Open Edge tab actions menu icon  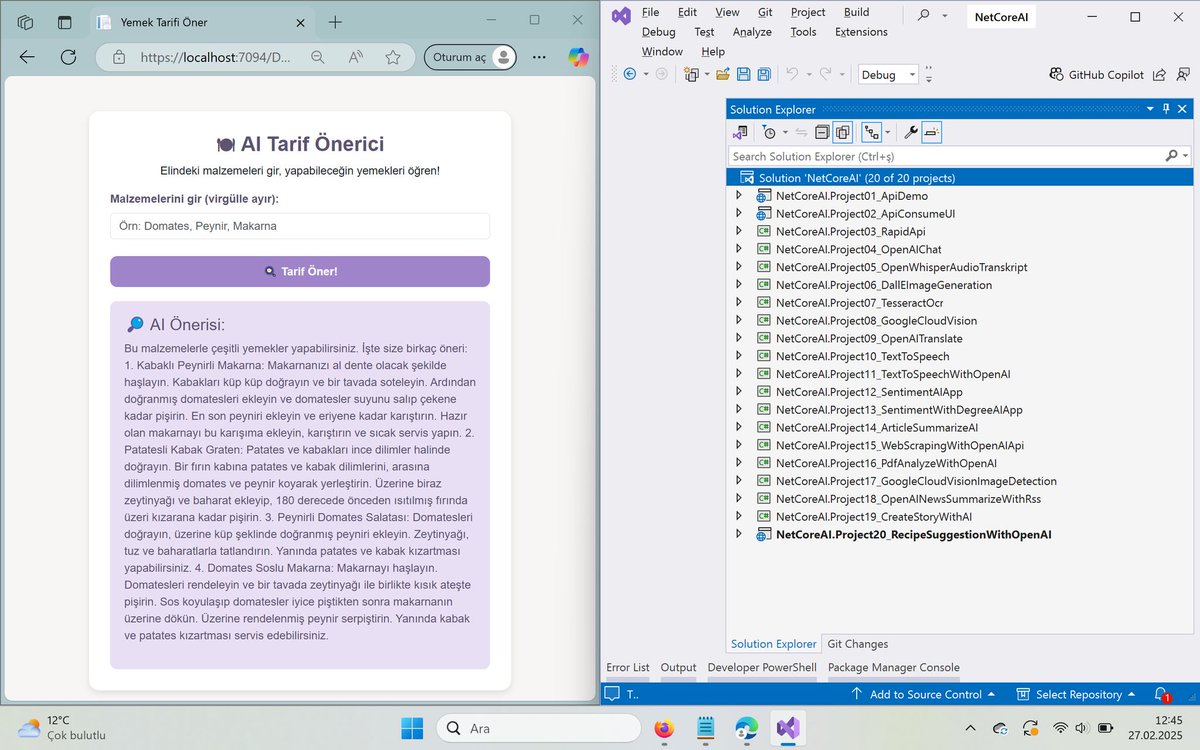[x=65, y=22]
